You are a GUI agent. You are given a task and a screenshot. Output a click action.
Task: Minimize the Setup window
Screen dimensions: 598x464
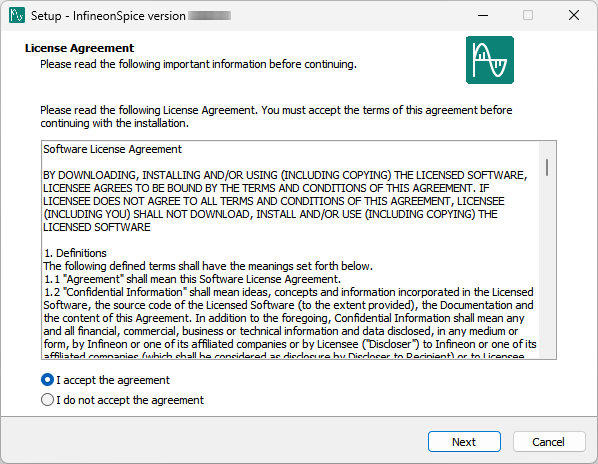(x=483, y=15)
